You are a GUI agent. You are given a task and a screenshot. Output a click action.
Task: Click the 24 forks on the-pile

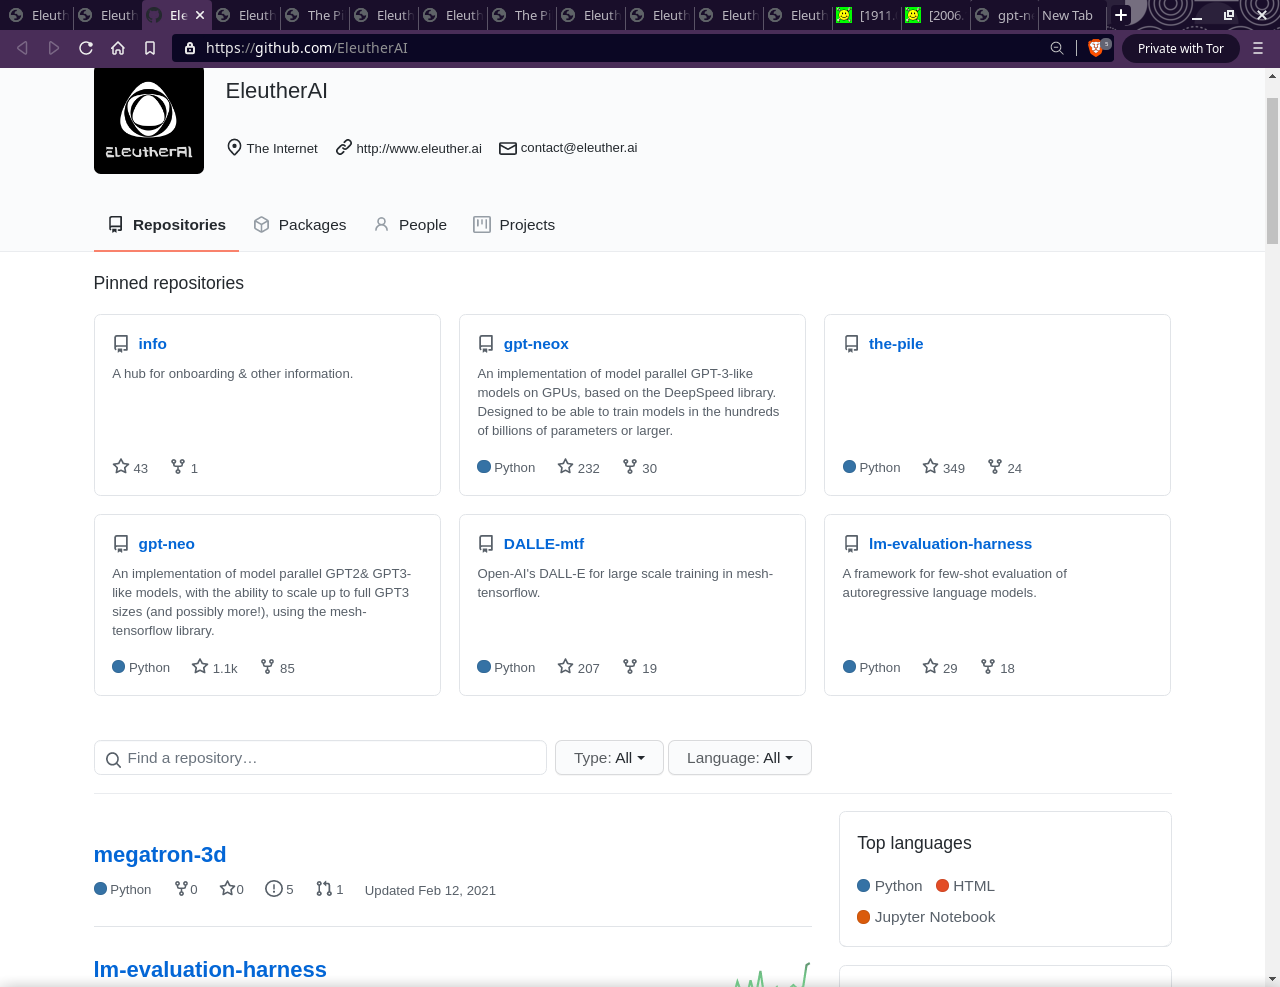(1005, 467)
